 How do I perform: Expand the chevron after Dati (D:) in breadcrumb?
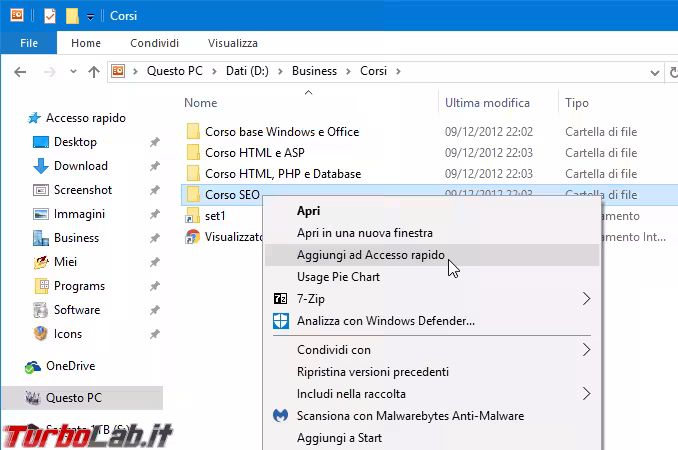tap(280, 71)
